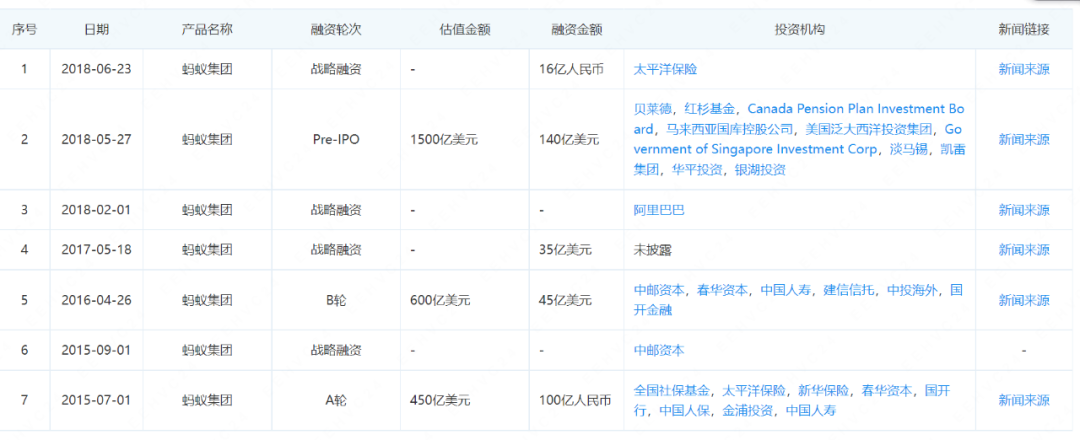The width and height of the screenshot is (1080, 440).
Task: Open 新闻来源 link for the 2018-02-01 row
Action: pos(1024,210)
